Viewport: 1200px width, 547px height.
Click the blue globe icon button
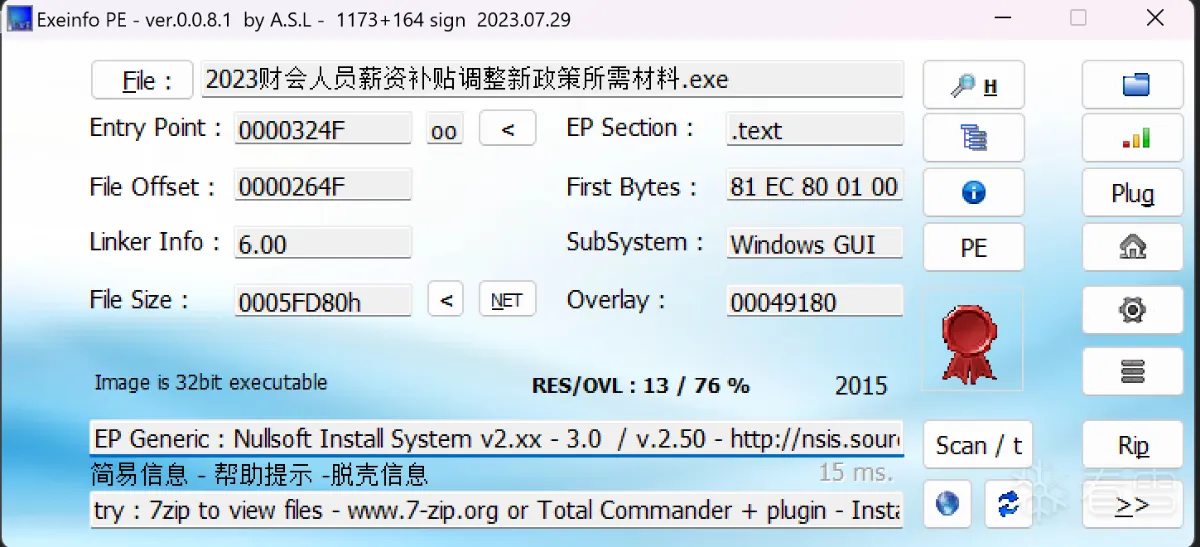tap(946, 505)
